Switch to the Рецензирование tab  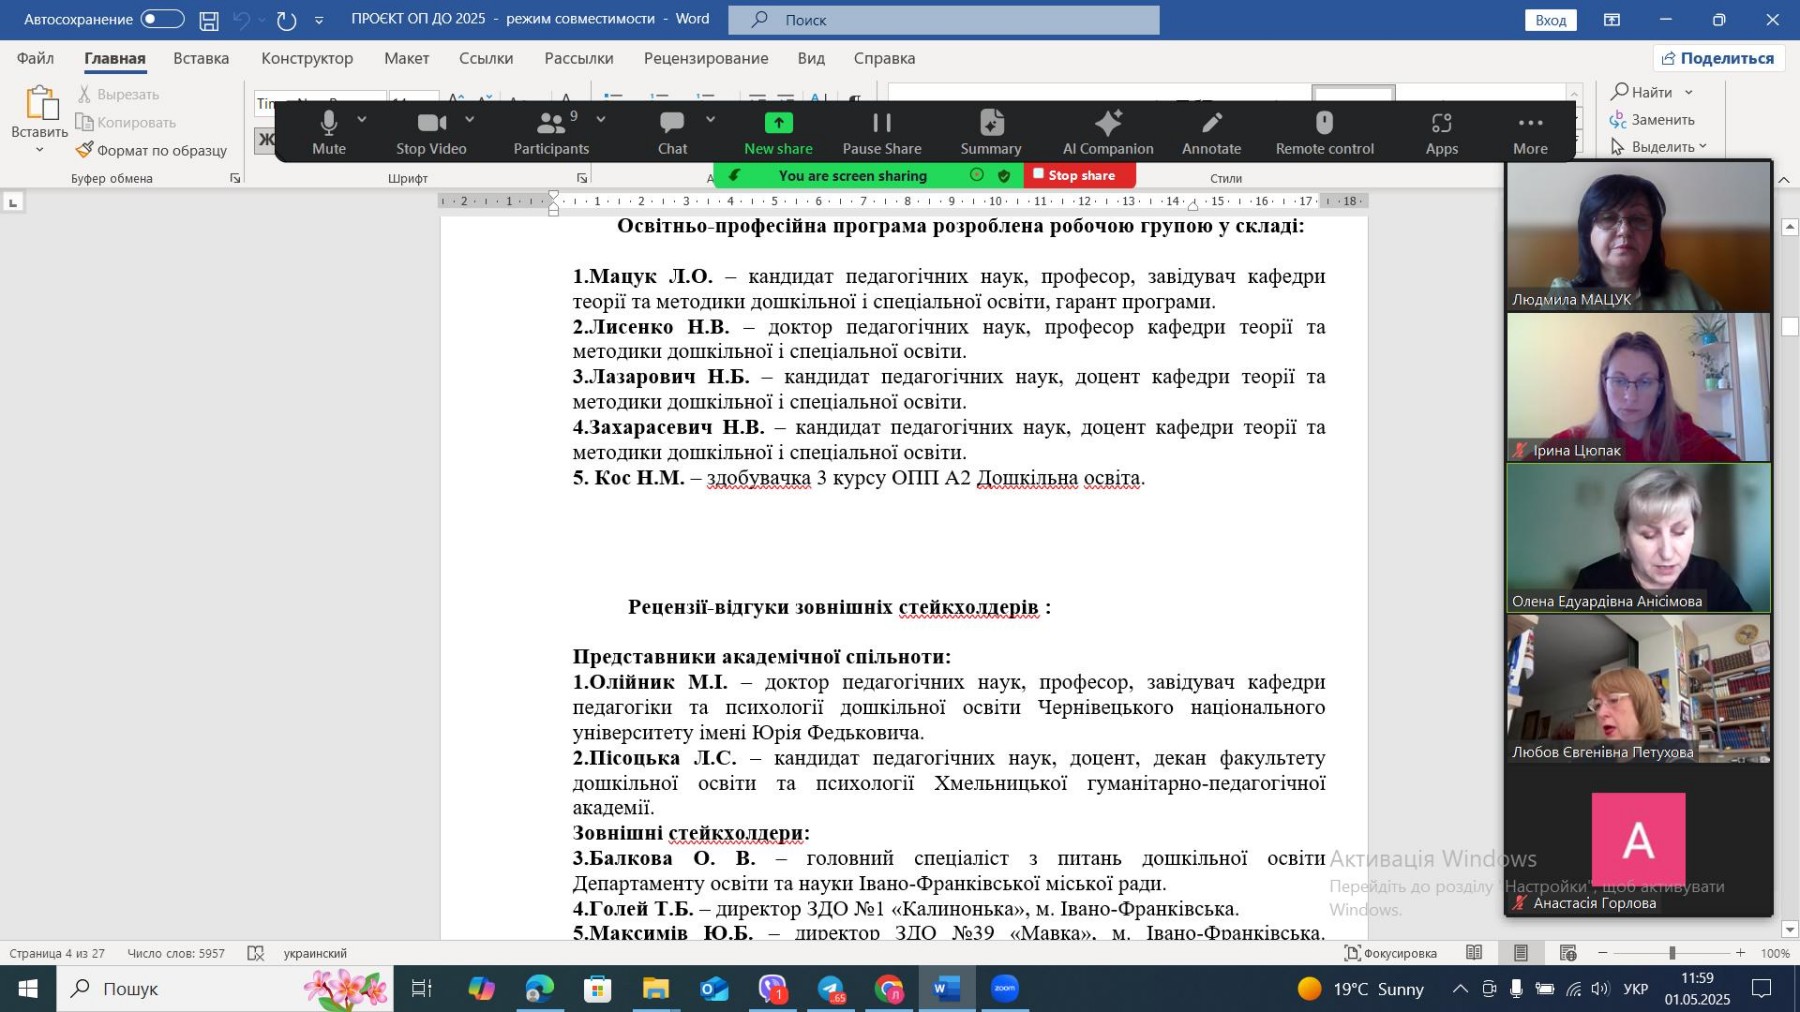[x=706, y=58]
